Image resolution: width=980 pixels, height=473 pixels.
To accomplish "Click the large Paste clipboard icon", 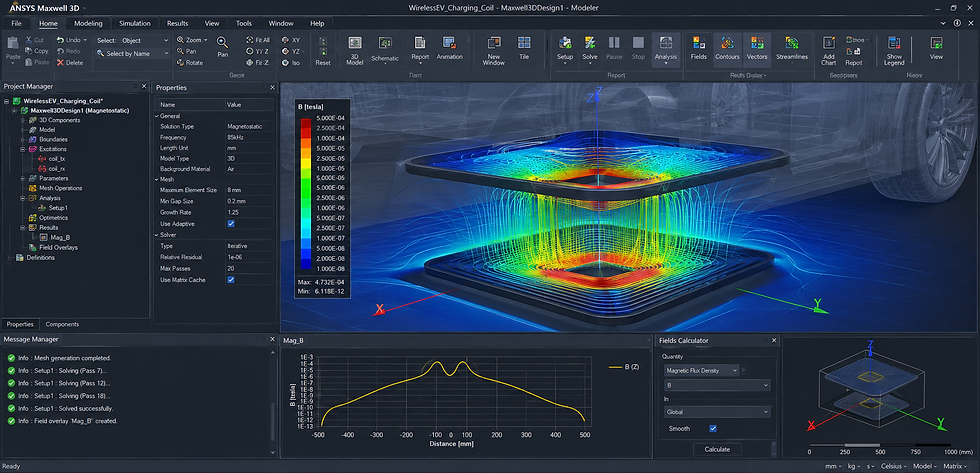I will pos(12,43).
